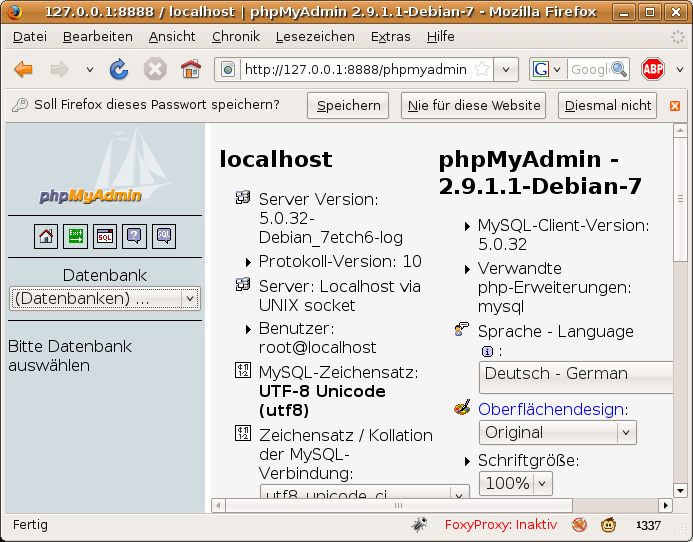
Task: Open the 100% Schriftgröße dropdown
Action: (x=516, y=483)
